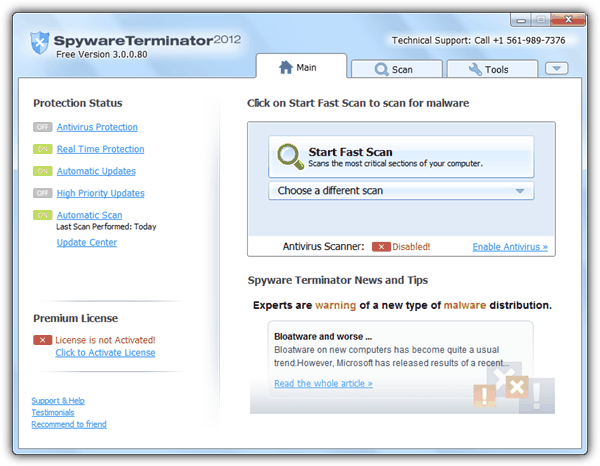Open Testimonials link
Image resolution: width=600 pixels, height=466 pixels.
click(53, 412)
